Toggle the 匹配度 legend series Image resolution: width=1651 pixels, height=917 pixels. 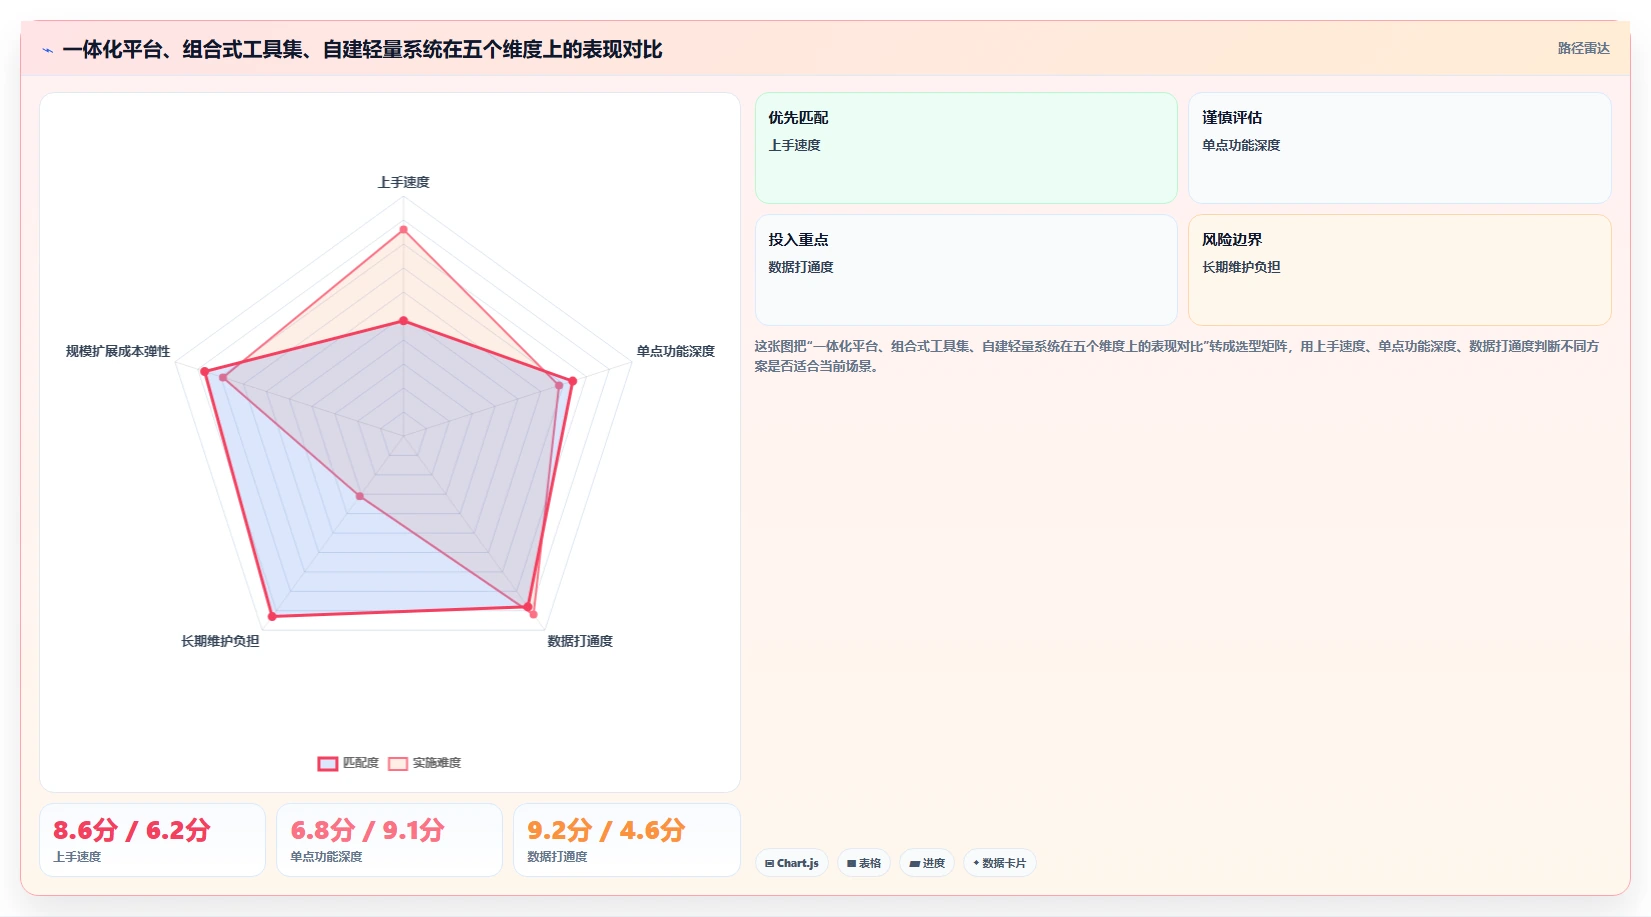(x=349, y=763)
